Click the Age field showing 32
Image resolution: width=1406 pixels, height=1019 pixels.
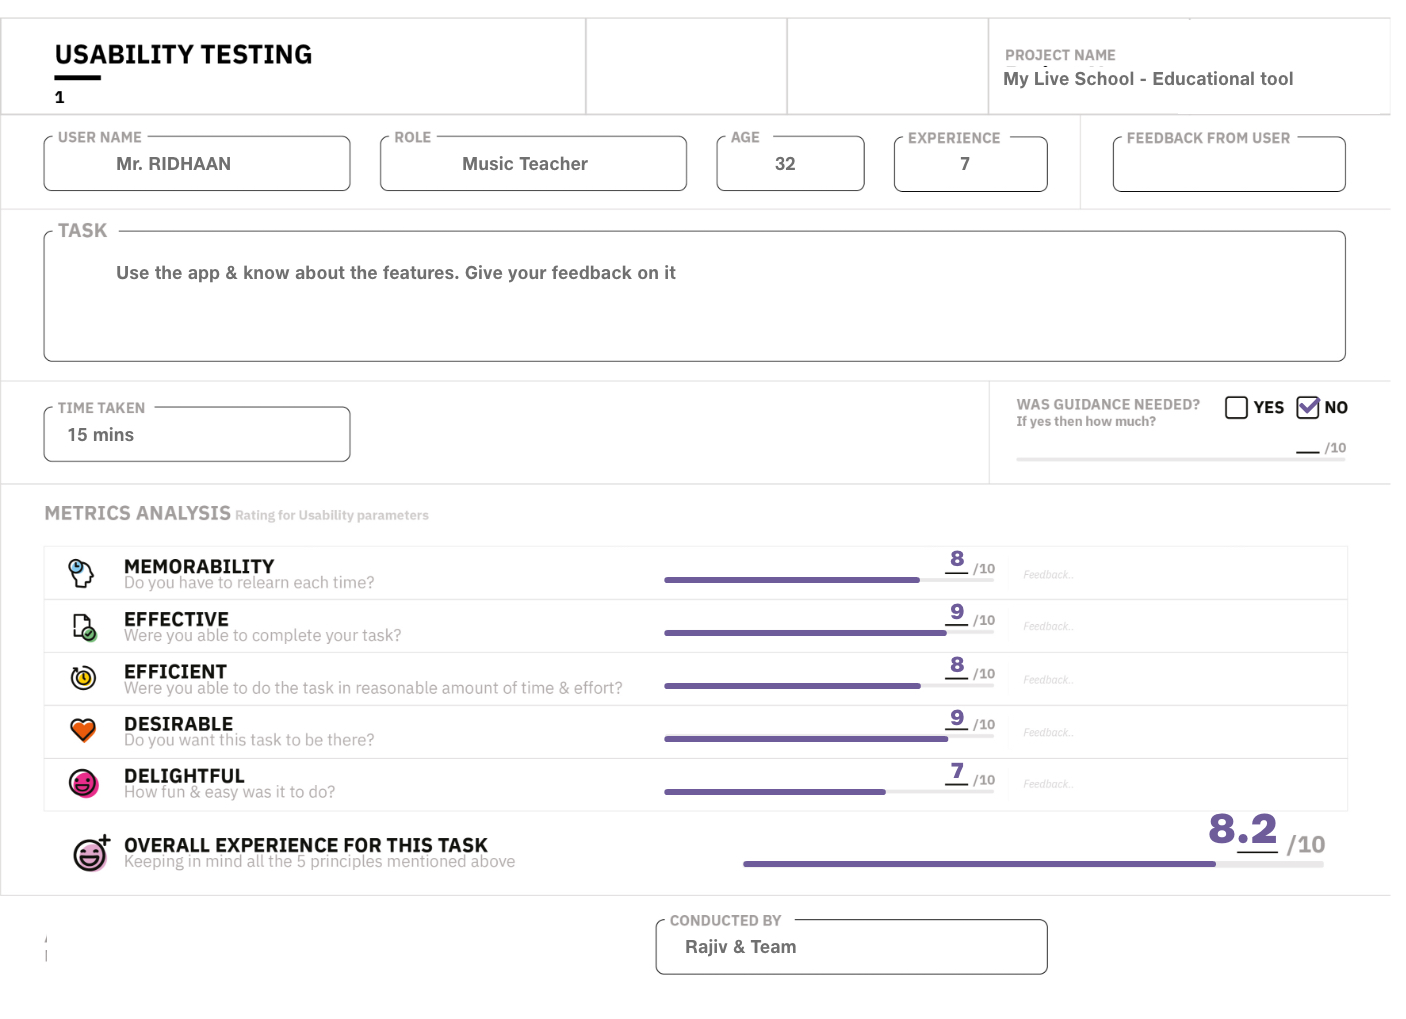pos(790,164)
